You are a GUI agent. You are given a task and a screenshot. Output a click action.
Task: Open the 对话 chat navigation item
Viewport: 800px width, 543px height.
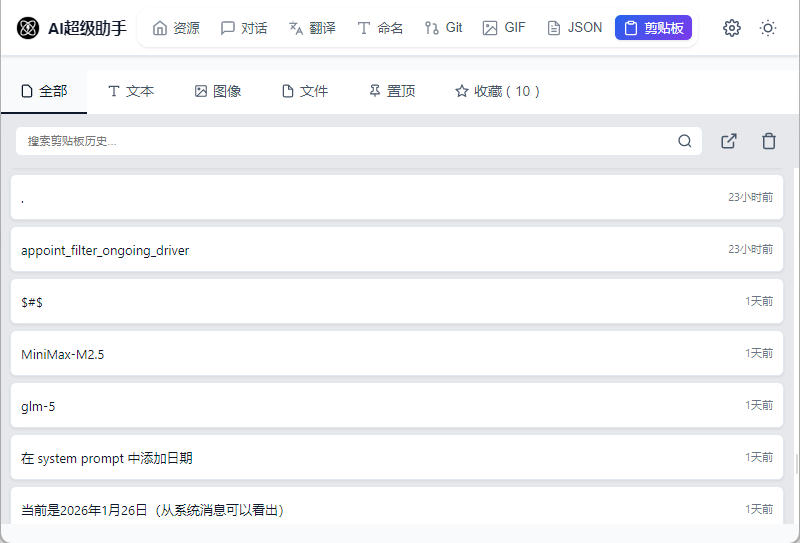(244, 28)
